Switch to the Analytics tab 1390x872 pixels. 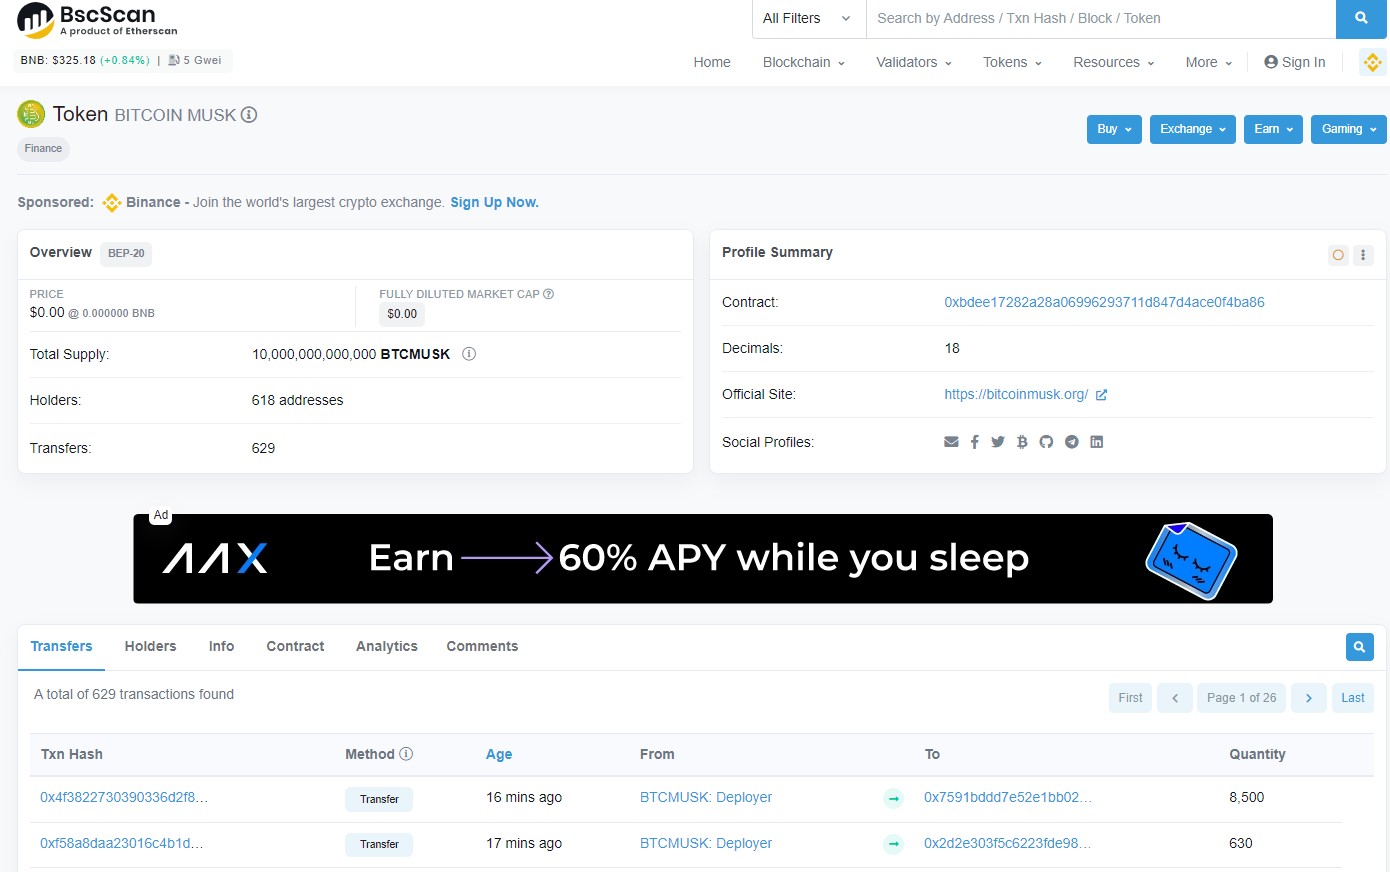[387, 647]
